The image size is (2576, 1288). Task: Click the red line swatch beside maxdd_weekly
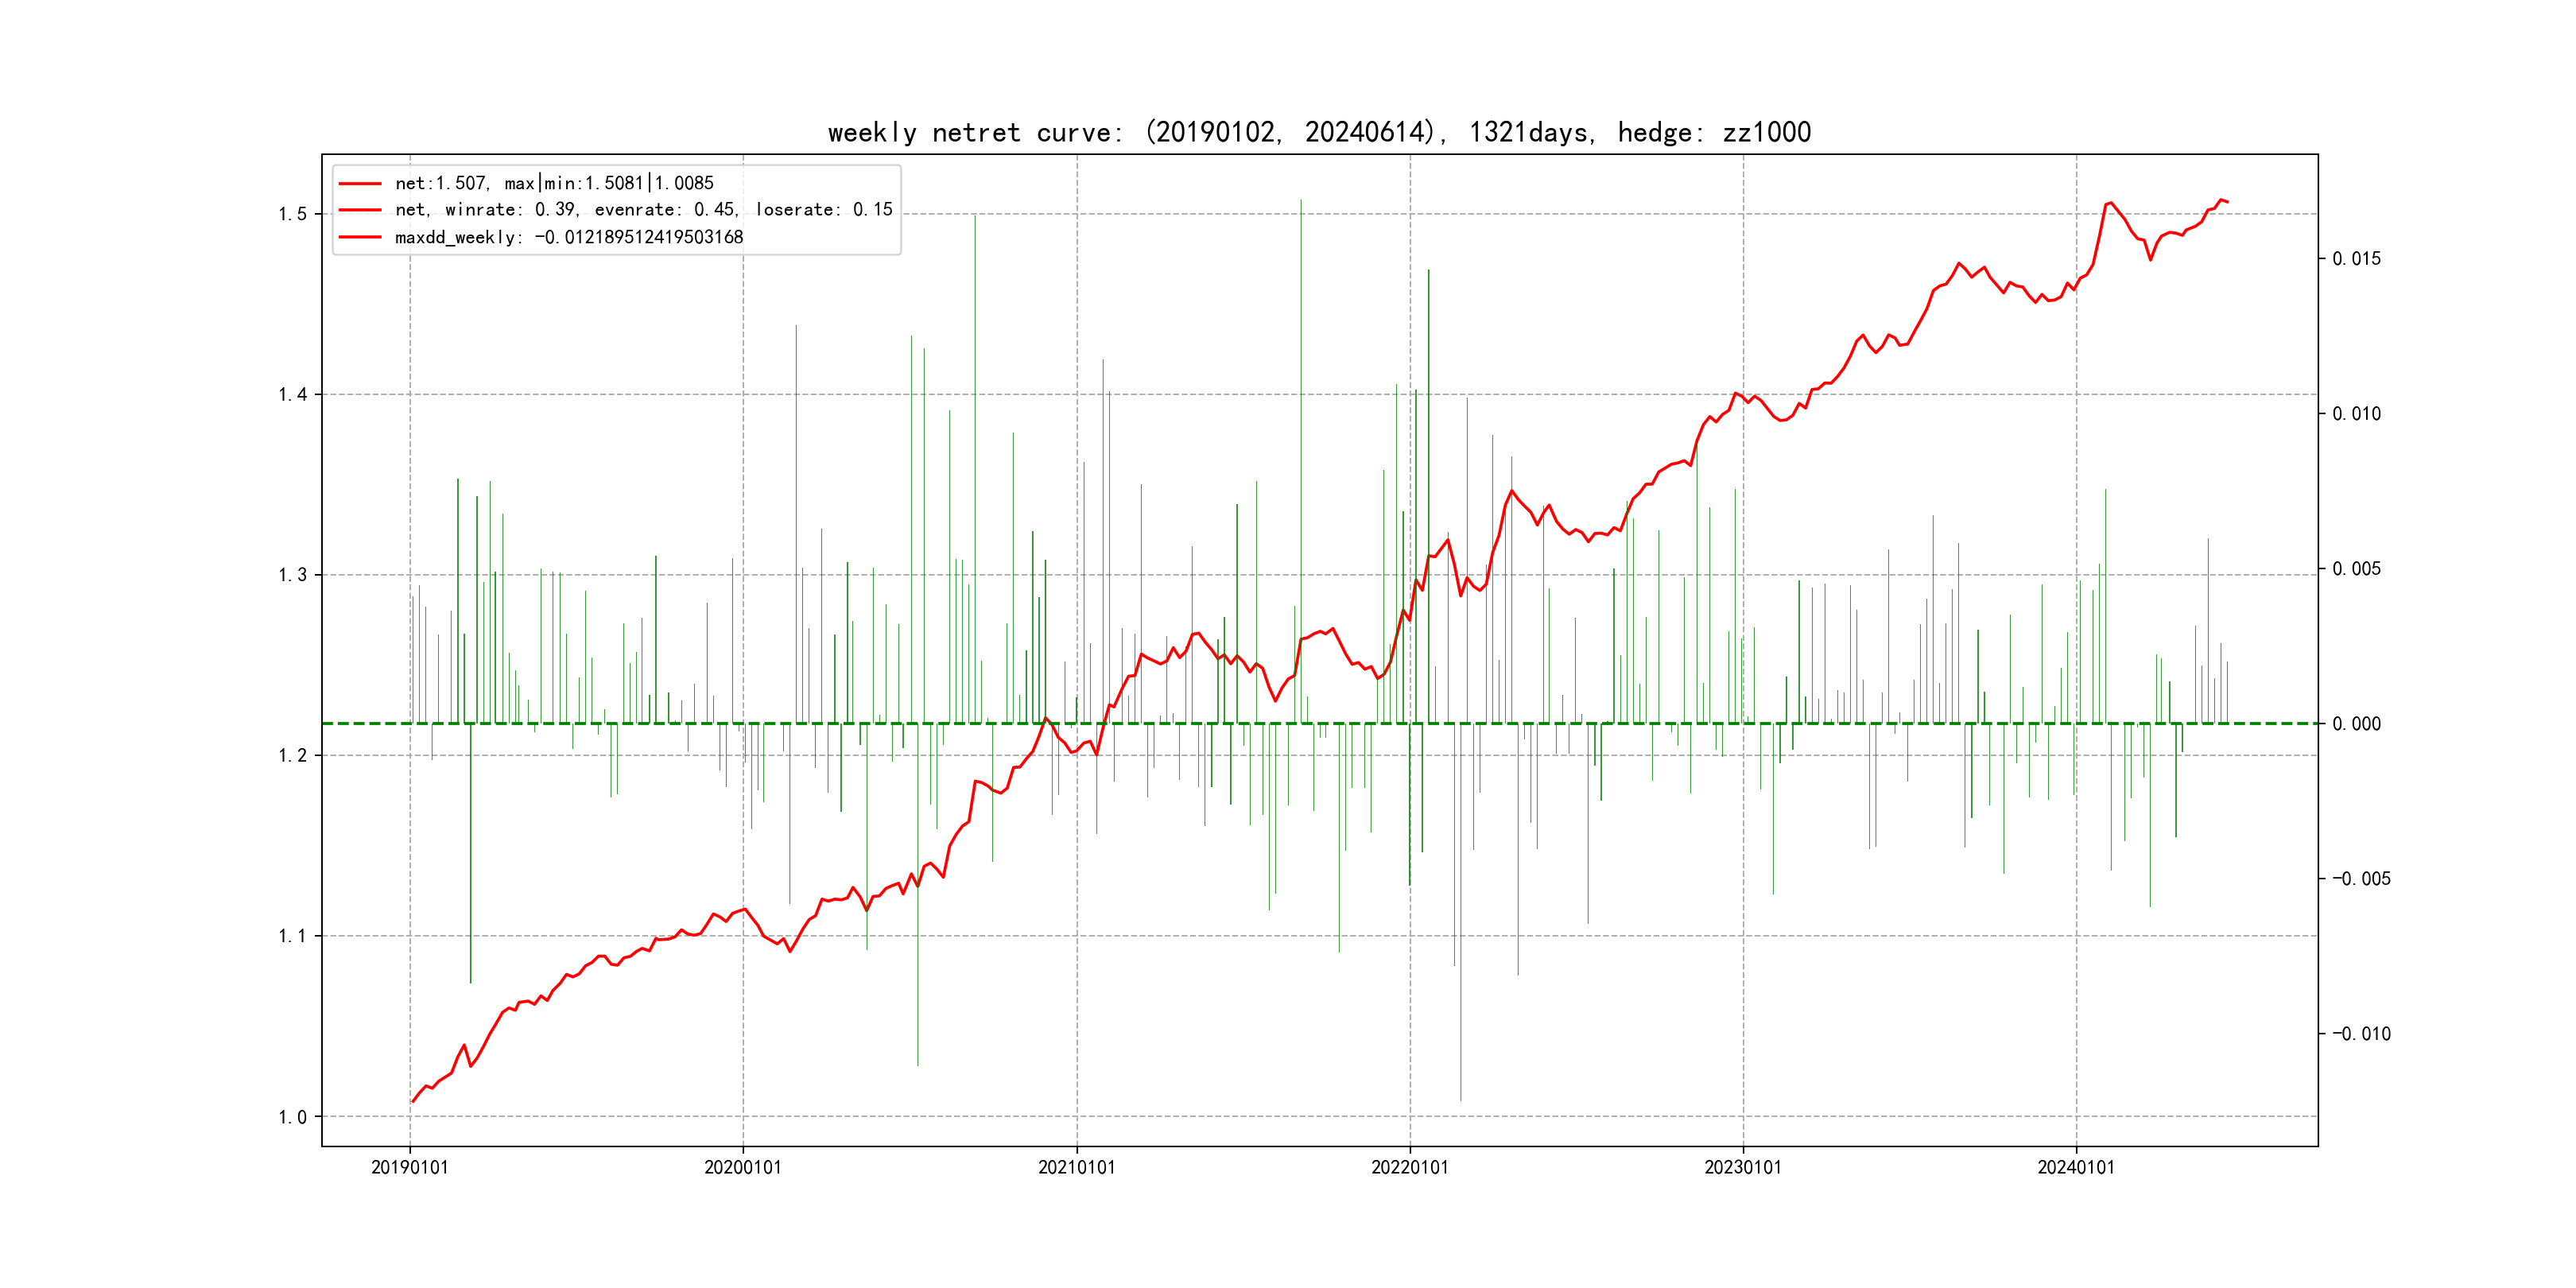(x=360, y=237)
